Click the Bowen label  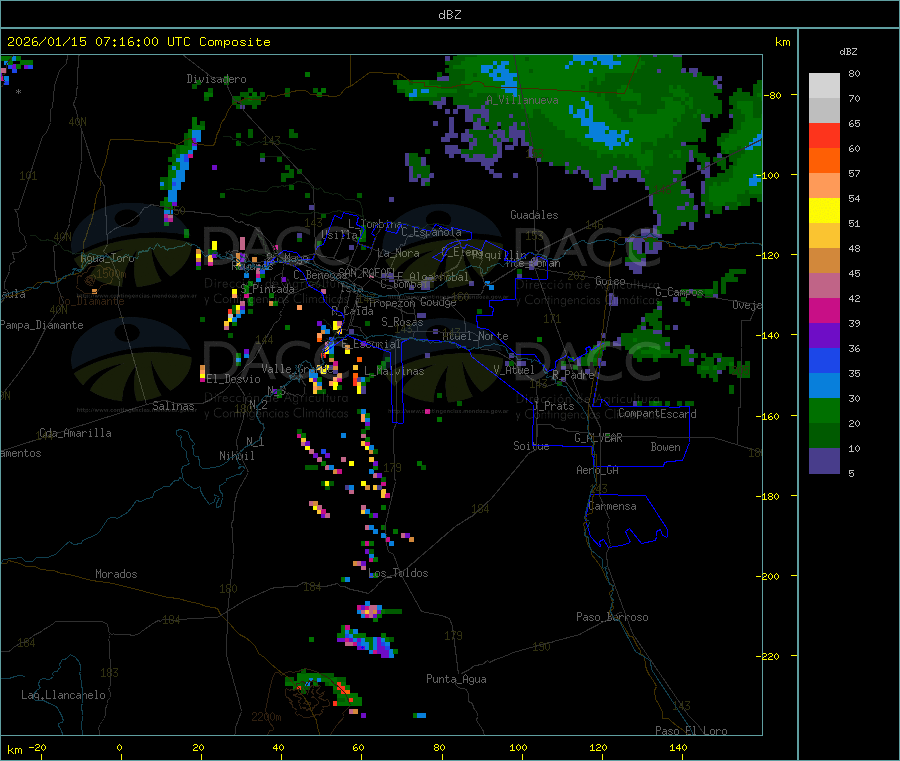point(665,447)
